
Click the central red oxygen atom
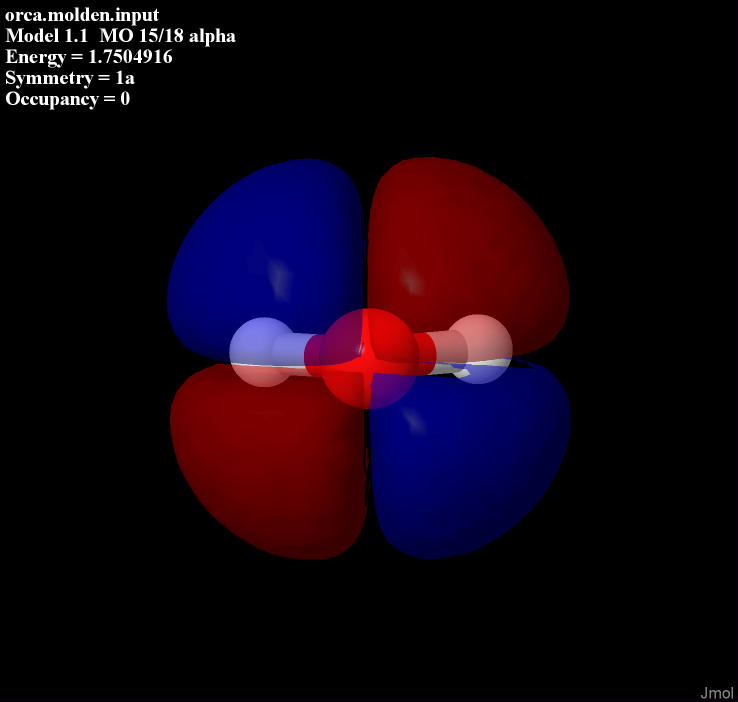[x=369, y=359]
